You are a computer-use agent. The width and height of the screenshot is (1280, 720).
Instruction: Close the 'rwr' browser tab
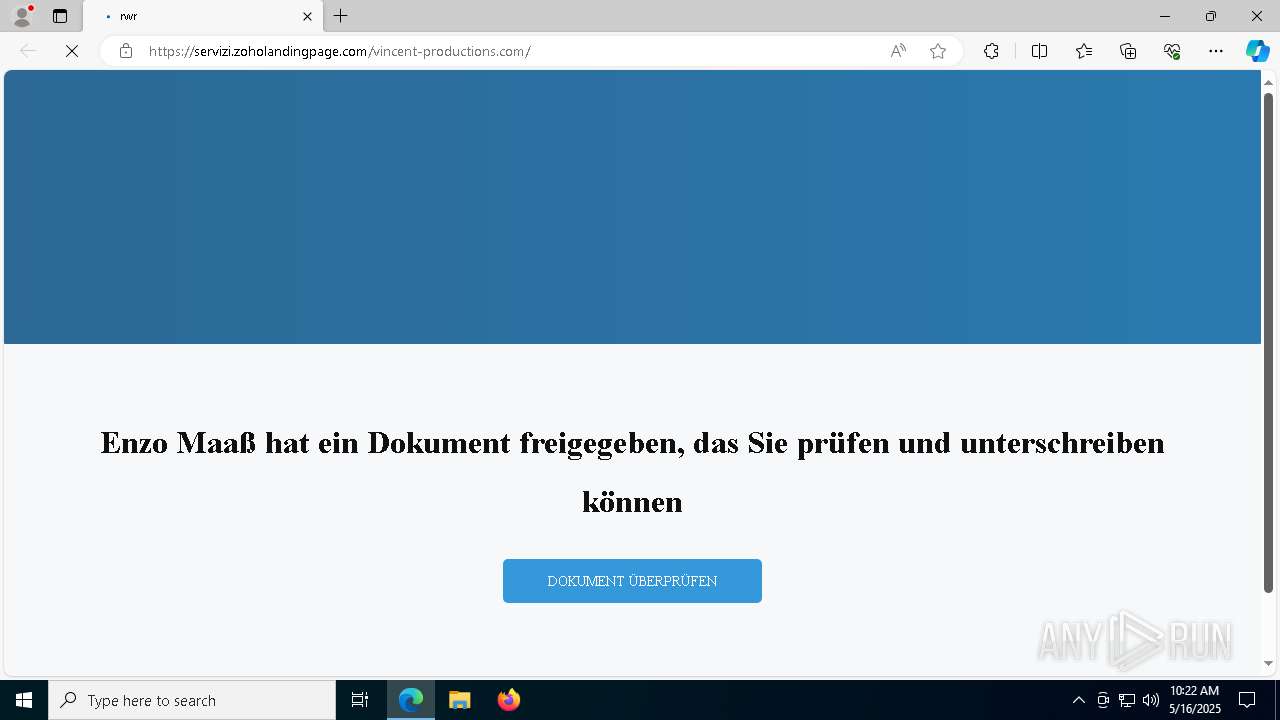(x=307, y=16)
